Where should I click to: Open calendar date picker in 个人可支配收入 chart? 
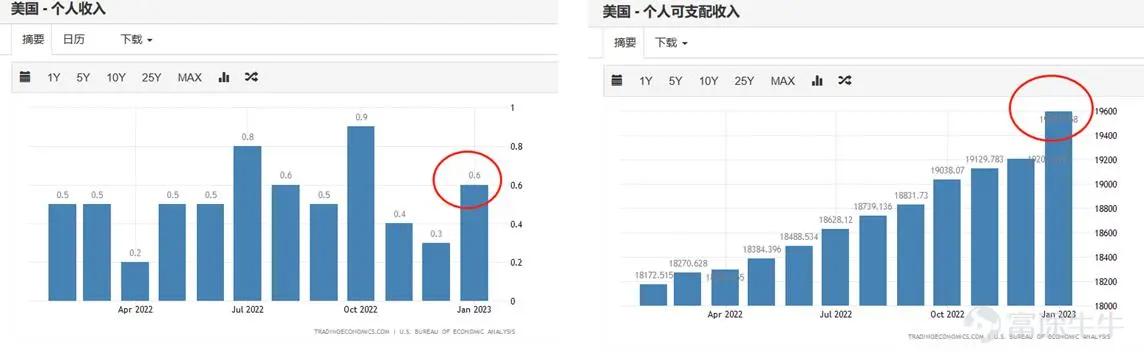pos(617,80)
